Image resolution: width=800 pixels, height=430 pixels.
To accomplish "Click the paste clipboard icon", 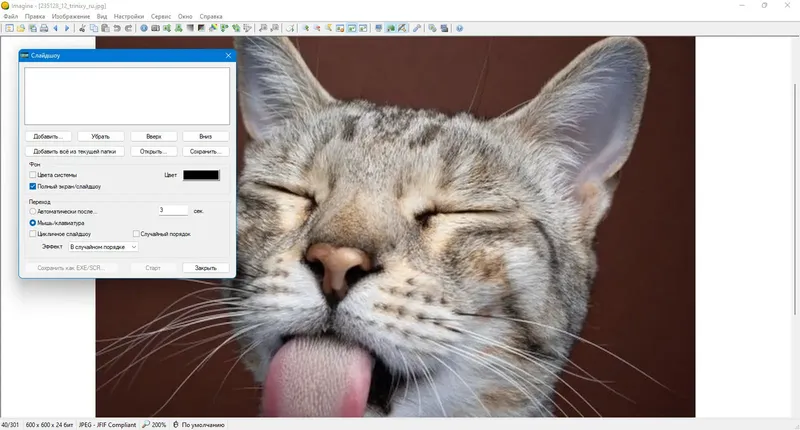I will [x=105, y=28].
